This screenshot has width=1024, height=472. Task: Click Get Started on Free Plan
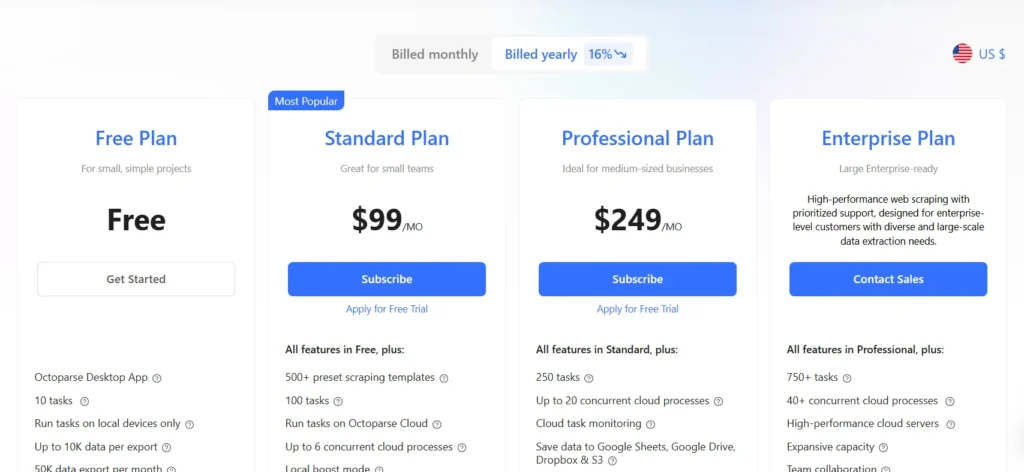[136, 279]
